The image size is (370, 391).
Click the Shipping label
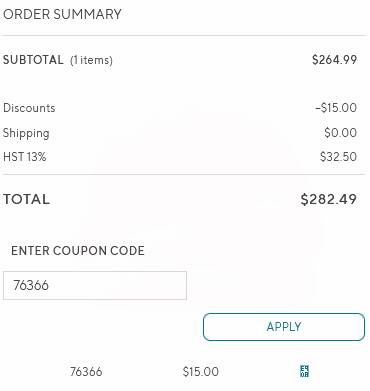pyautogui.click(x=26, y=133)
